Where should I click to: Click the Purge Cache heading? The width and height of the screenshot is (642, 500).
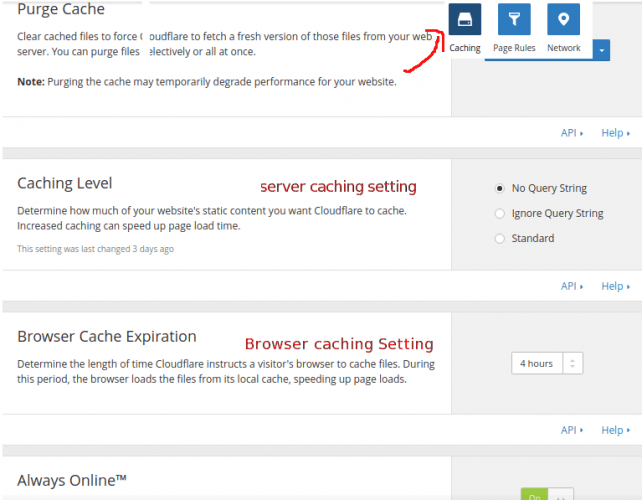coord(61,9)
